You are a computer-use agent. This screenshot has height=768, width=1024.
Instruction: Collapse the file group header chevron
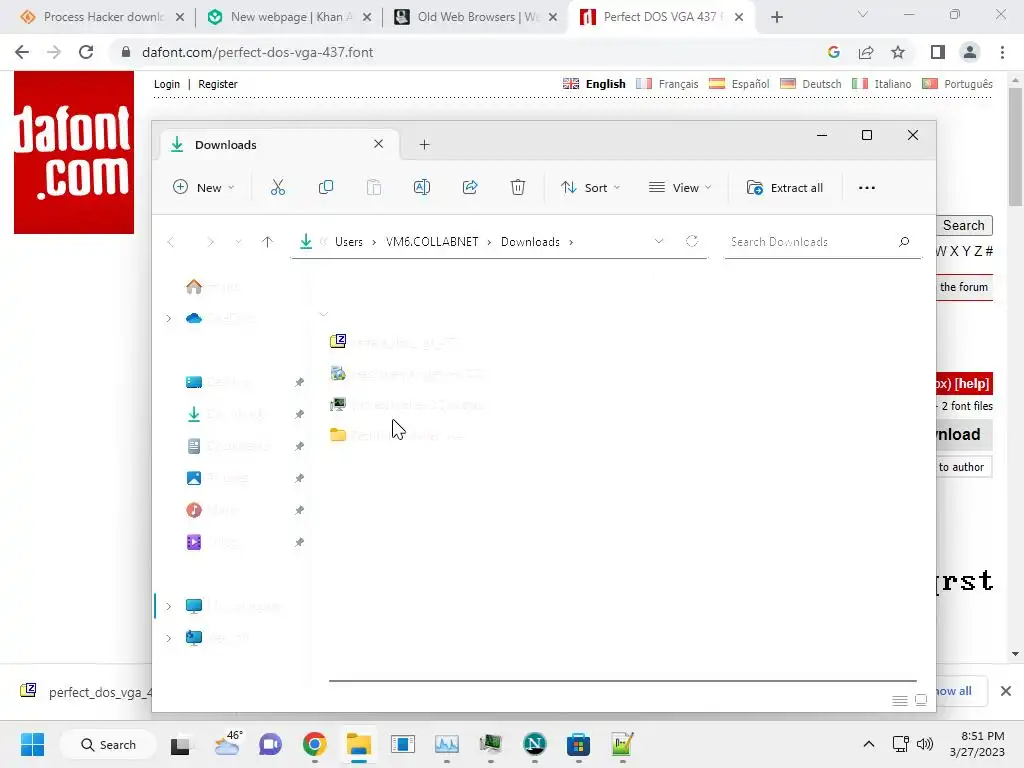point(323,314)
